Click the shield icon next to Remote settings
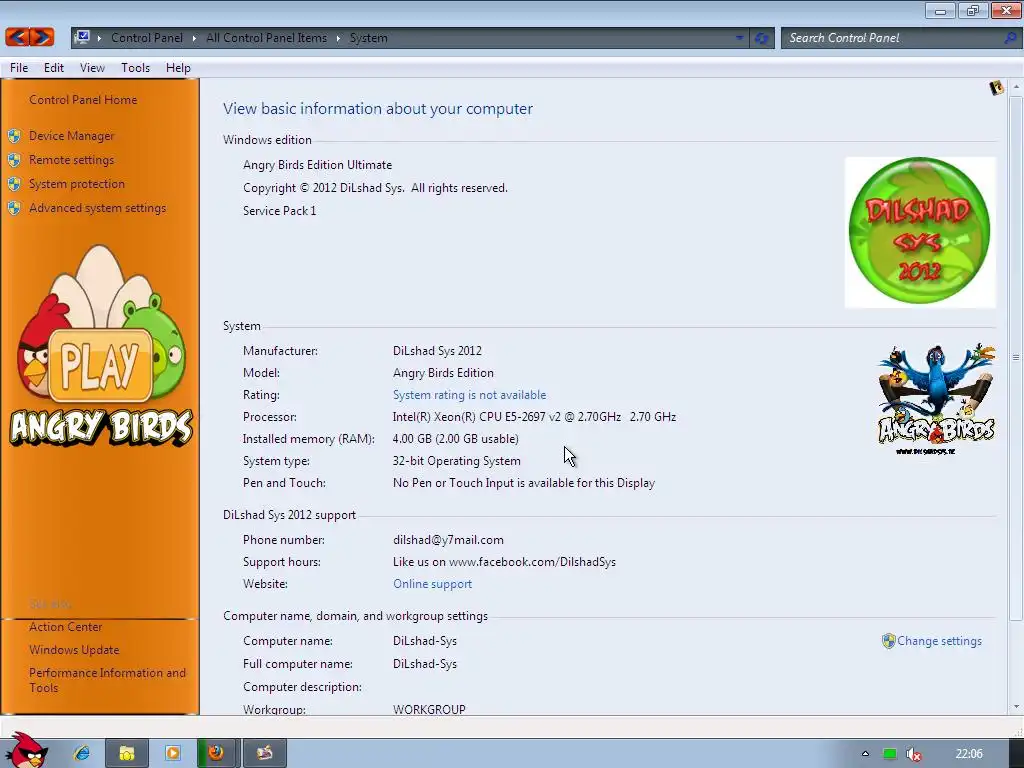This screenshot has height=768, width=1024. 14,160
